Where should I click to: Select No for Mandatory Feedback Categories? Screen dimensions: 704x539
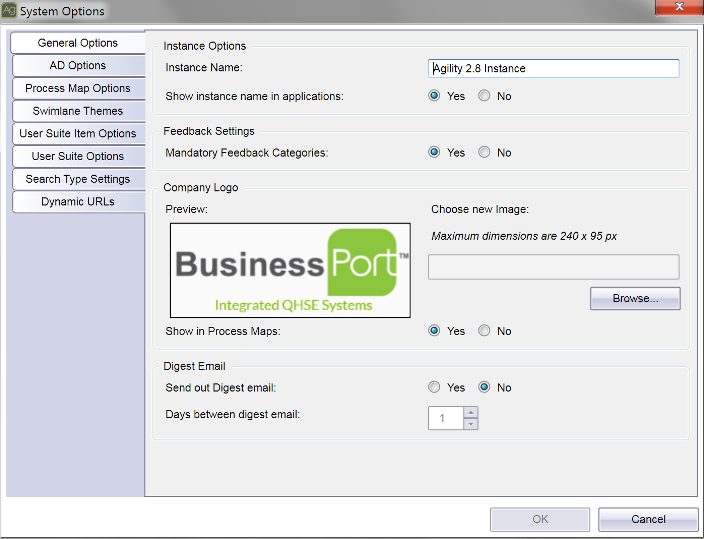tap(484, 152)
